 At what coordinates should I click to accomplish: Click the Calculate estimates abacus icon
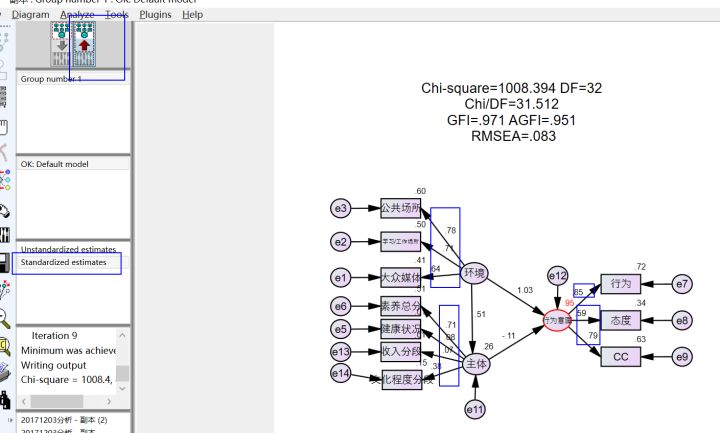pyautogui.click(x=5, y=235)
